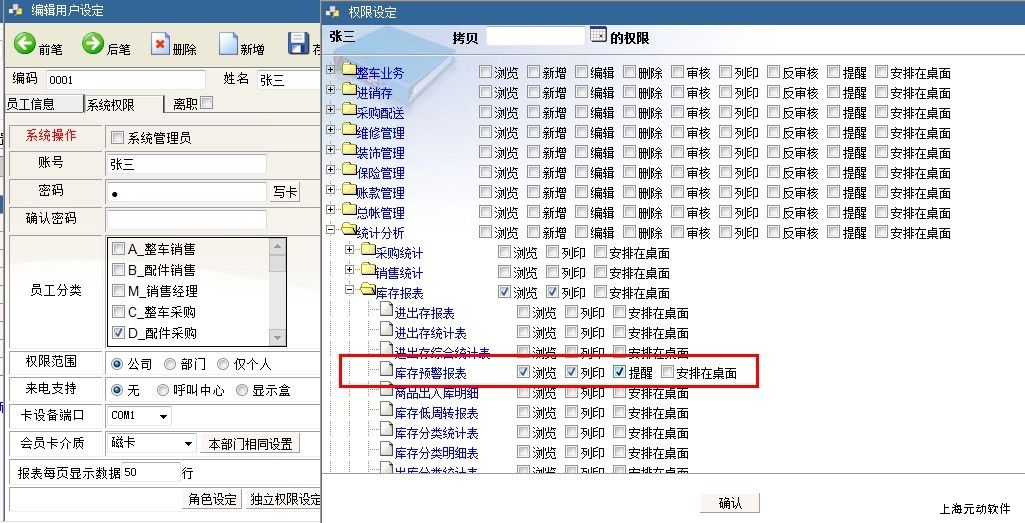Image resolution: width=1025 pixels, height=523 pixels.
Task: Uncheck 提醒 for 库存预警报表
Action: coord(619,372)
